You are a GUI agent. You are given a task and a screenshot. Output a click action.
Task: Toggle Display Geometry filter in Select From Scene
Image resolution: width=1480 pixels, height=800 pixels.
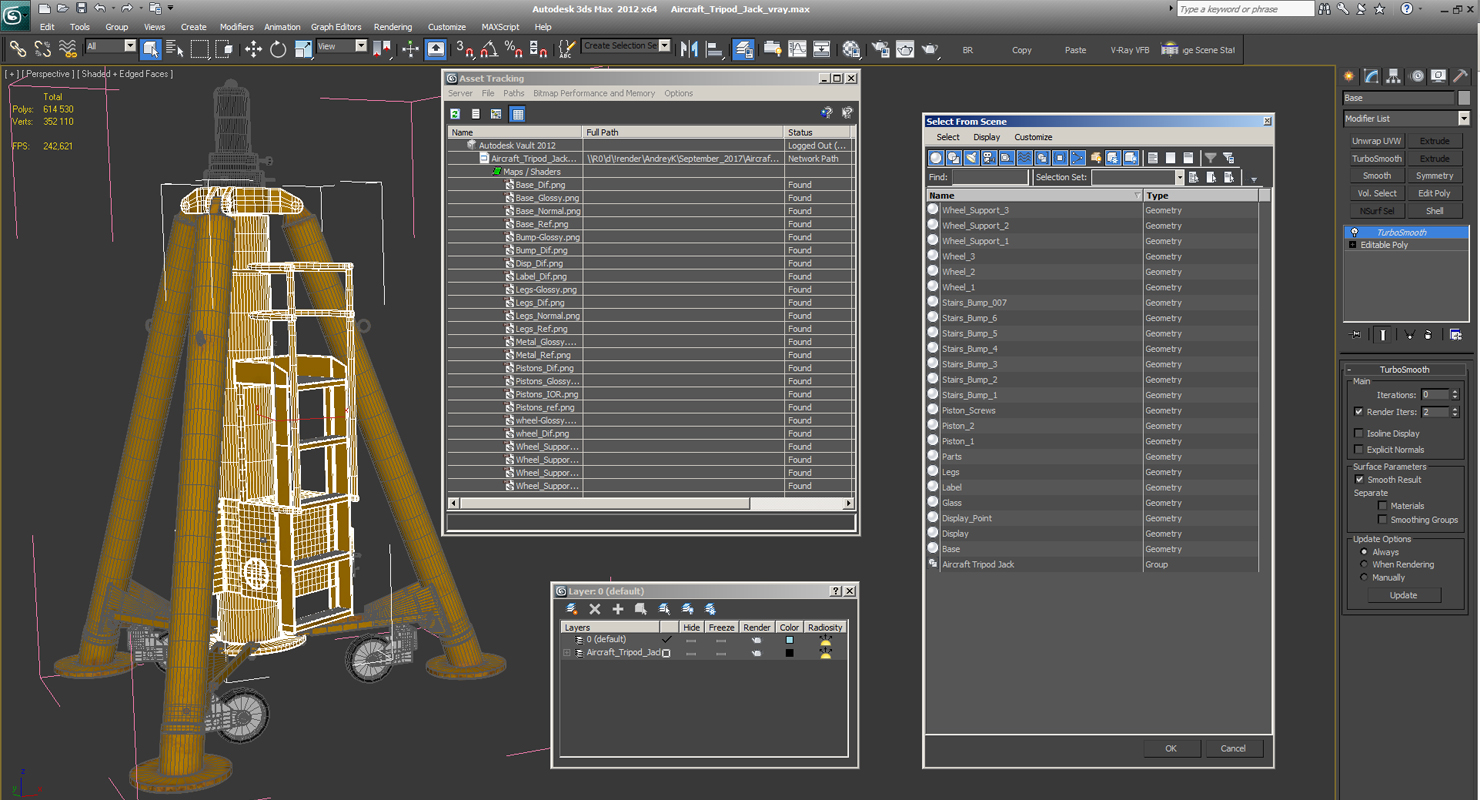click(936, 158)
